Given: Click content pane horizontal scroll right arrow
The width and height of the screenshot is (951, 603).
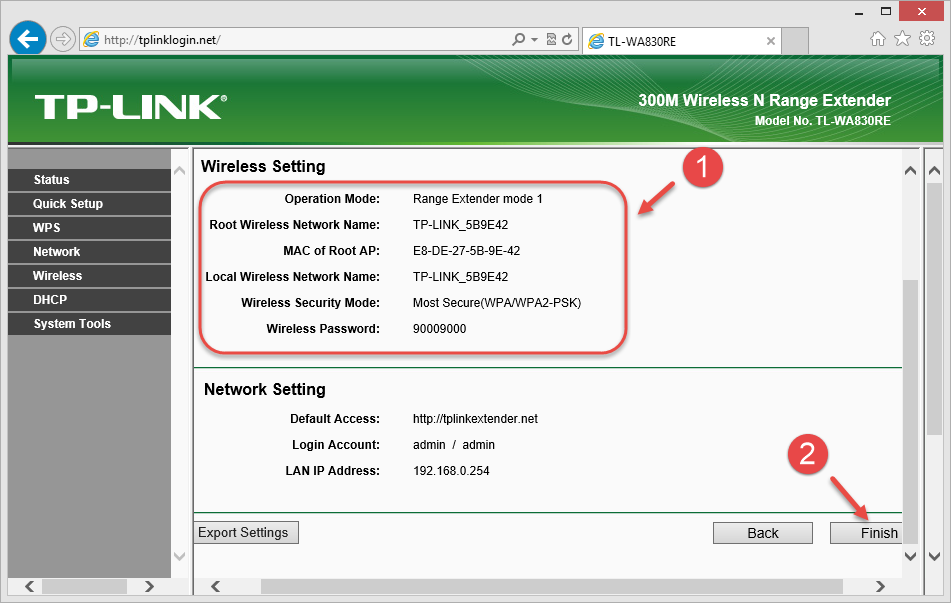Looking at the screenshot, I should pos(880,586).
